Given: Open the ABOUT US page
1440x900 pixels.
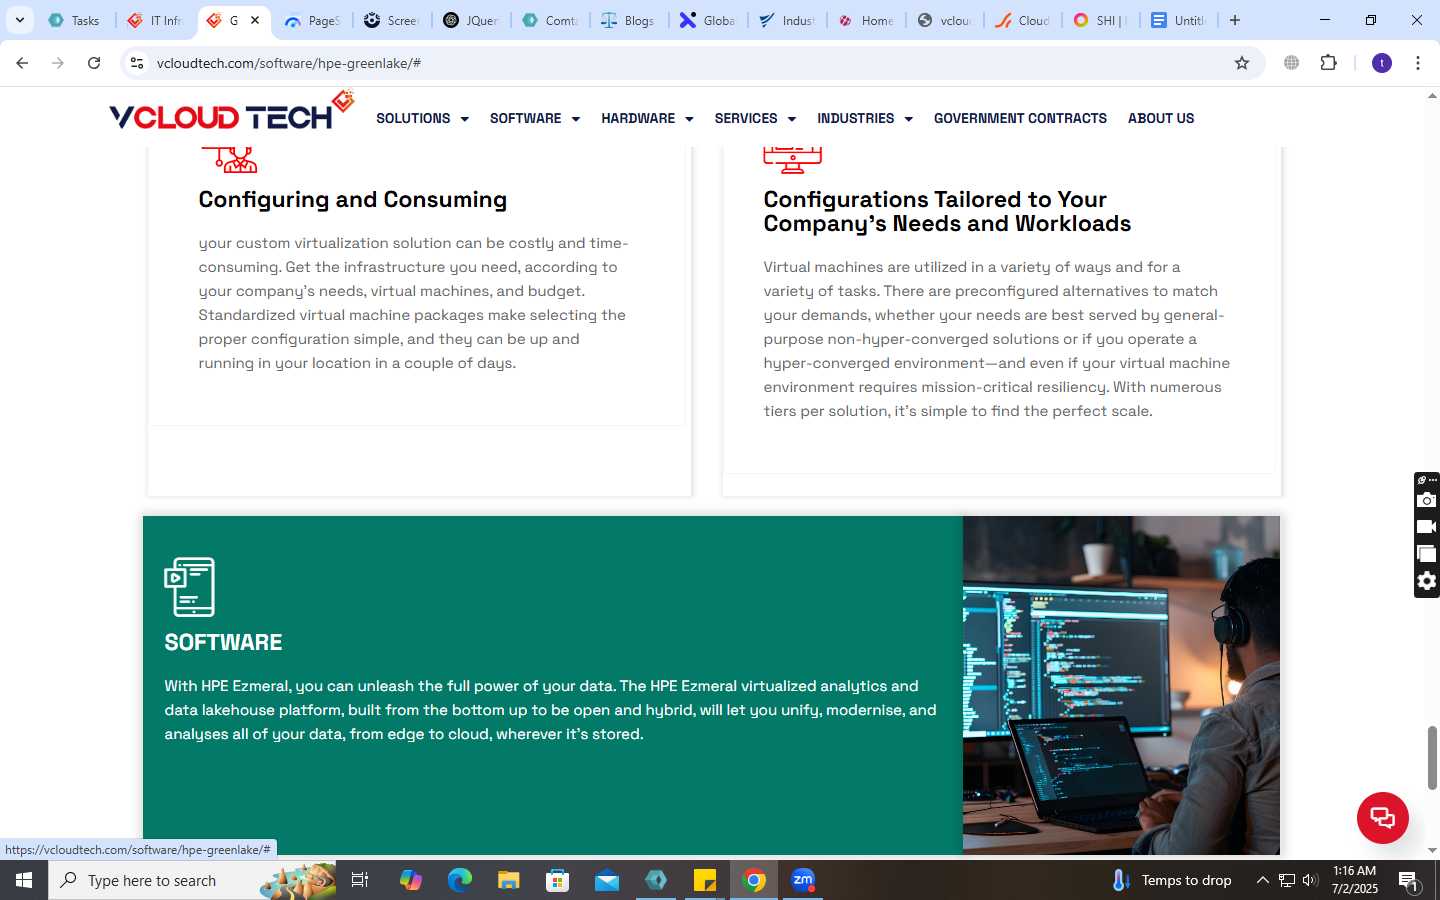Looking at the screenshot, I should click(x=1161, y=118).
